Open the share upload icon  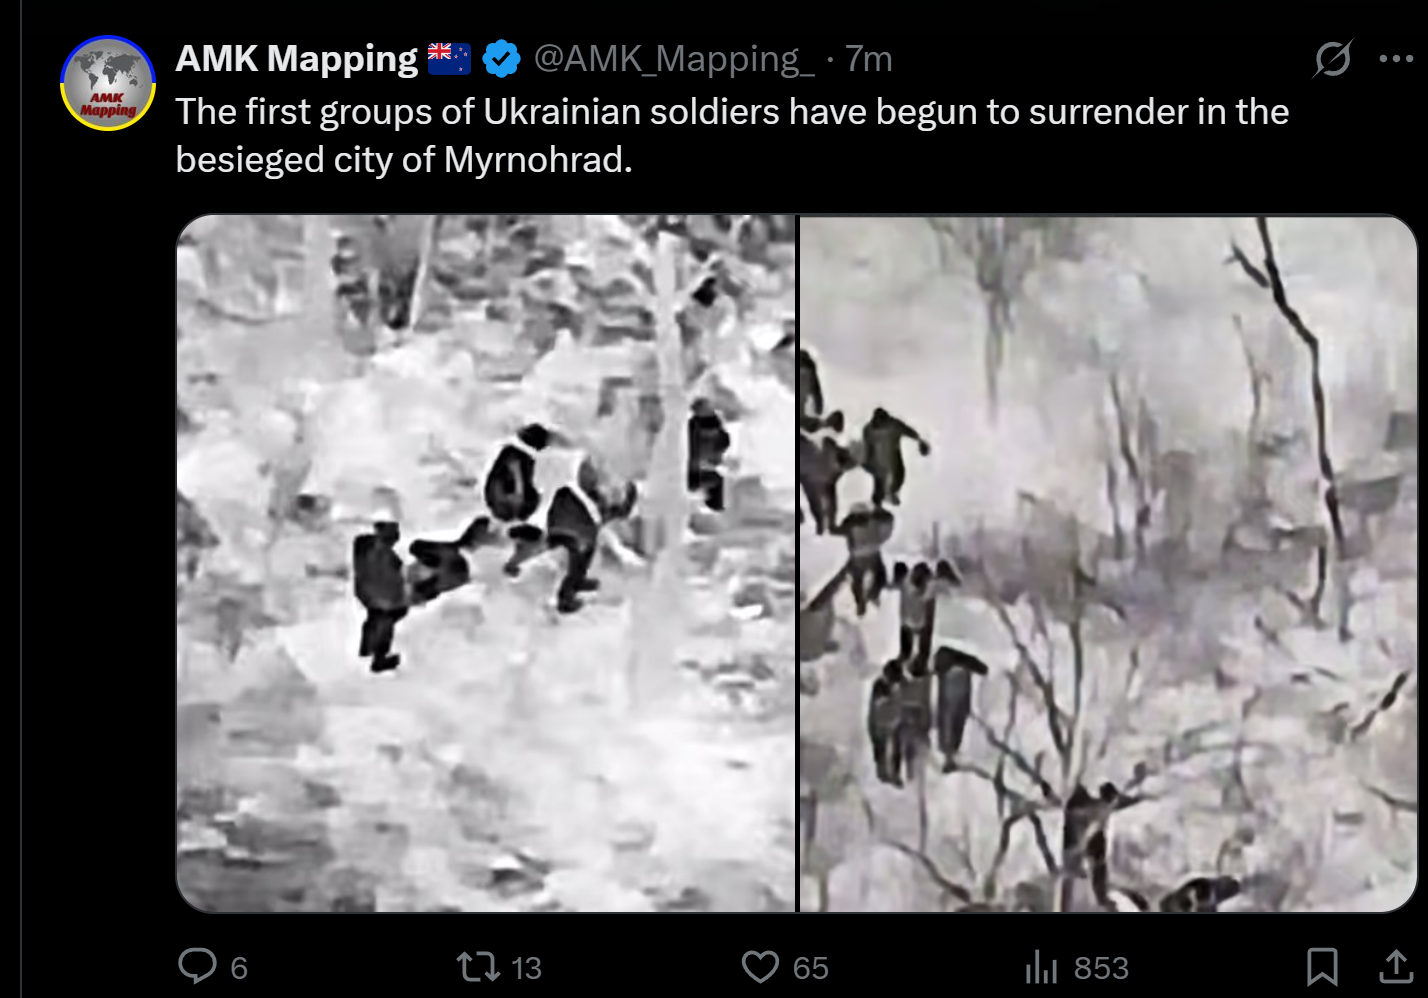click(1396, 967)
